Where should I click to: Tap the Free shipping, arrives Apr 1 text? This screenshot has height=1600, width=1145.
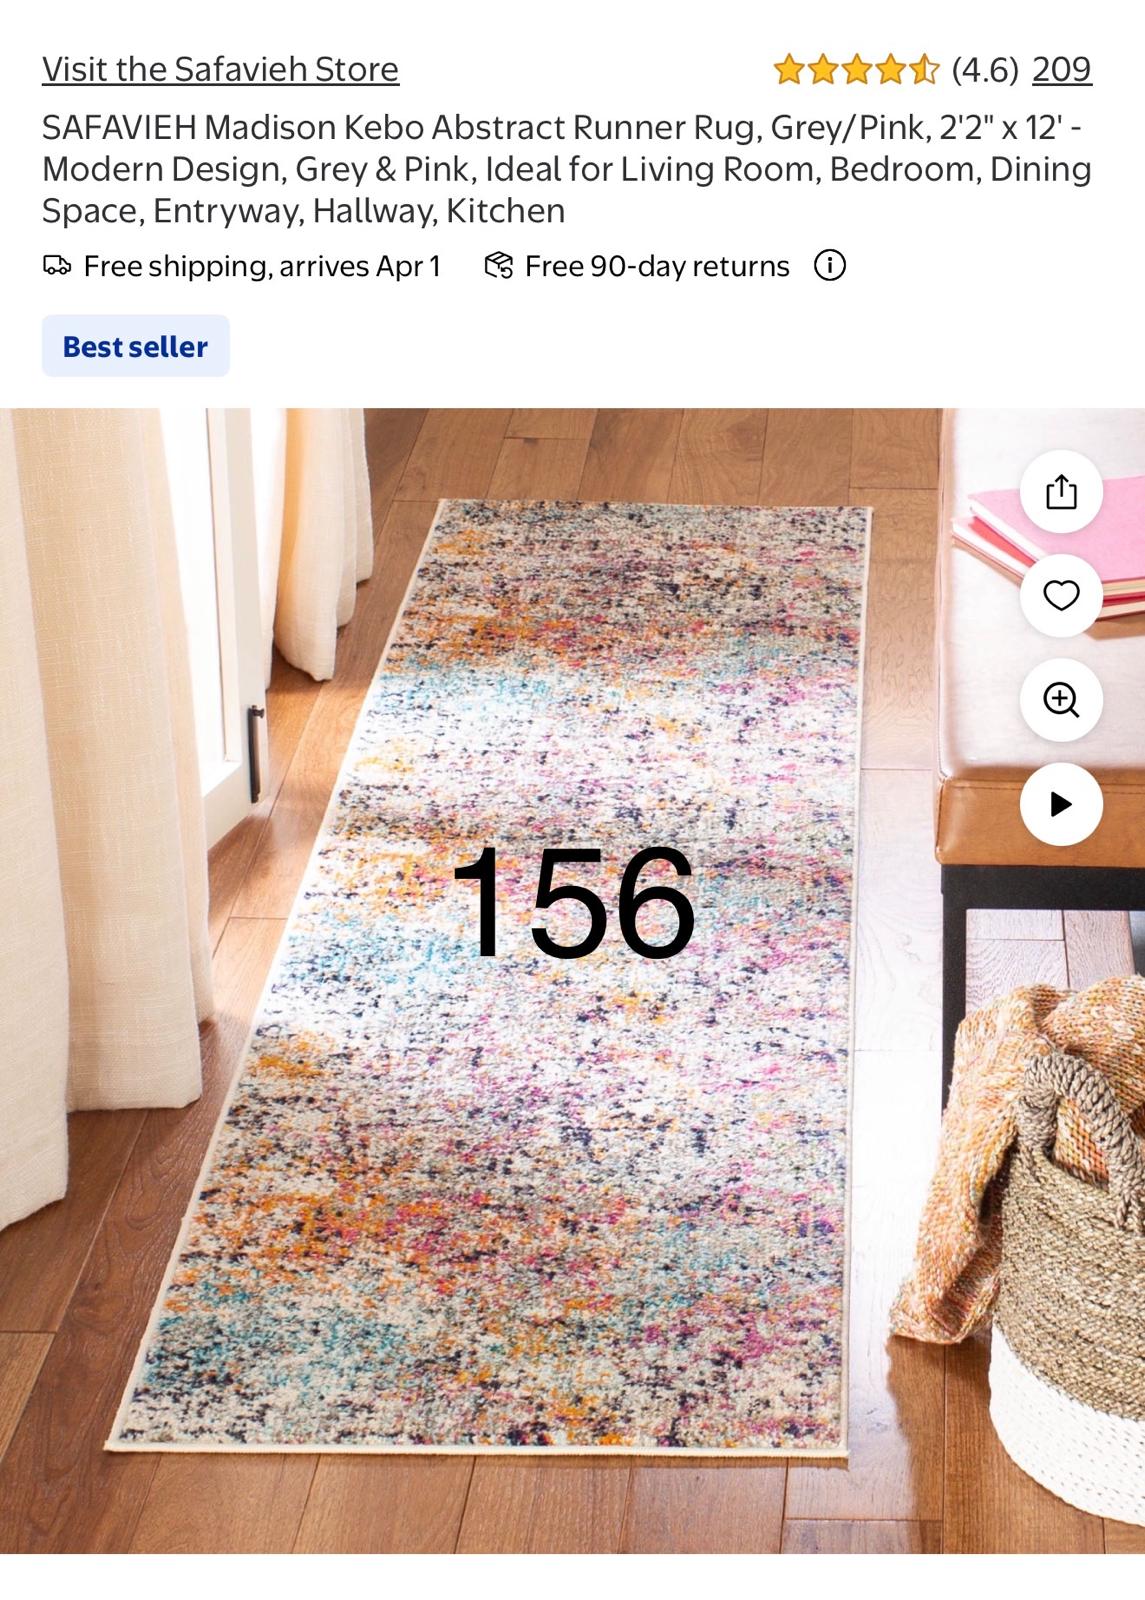tap(262, 266)
